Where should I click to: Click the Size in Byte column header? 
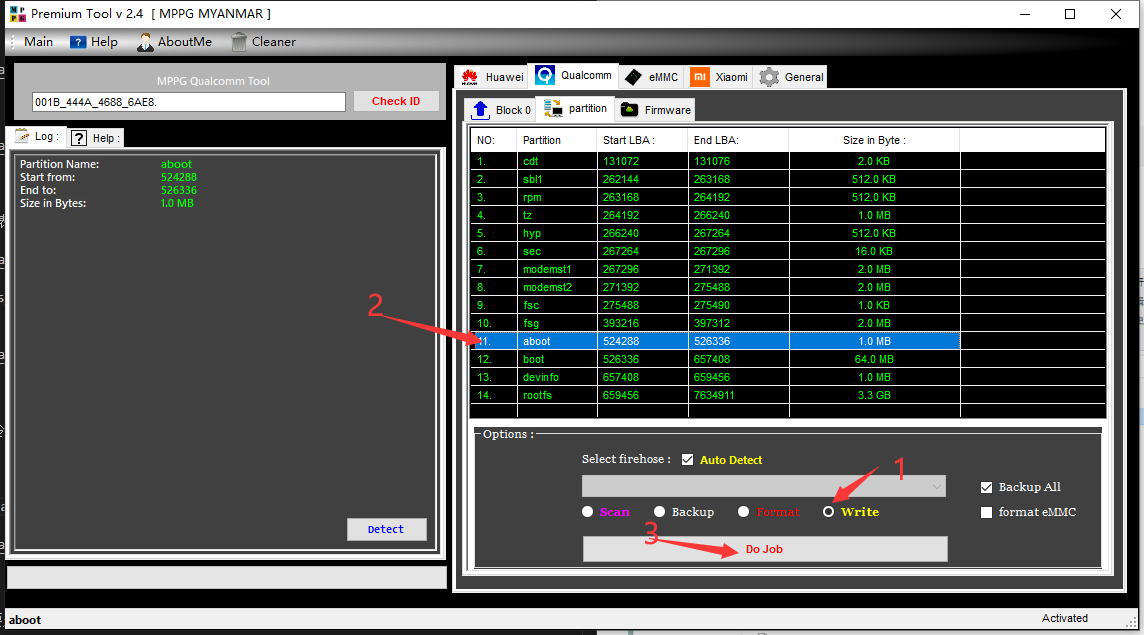[x=874, y=140]
